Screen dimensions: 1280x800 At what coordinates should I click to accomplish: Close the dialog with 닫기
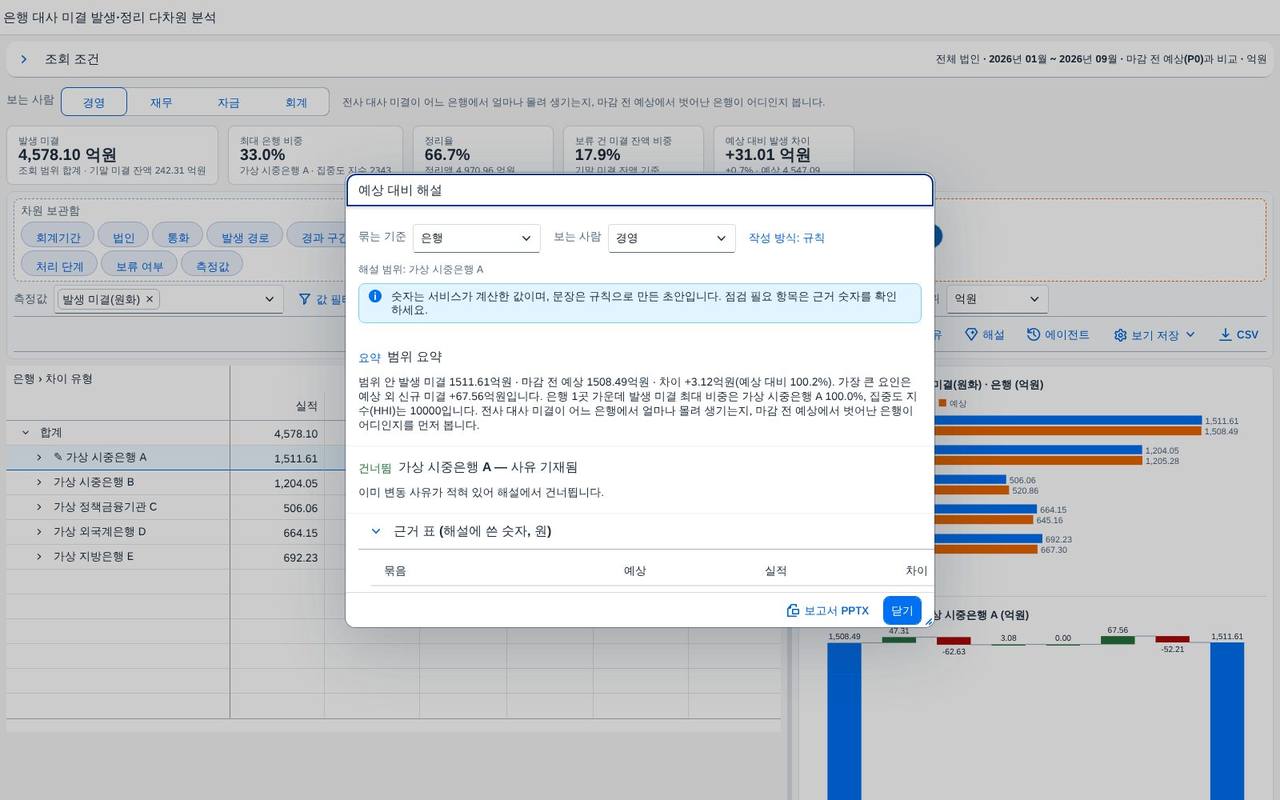pyautogui.click(x=902, y=610)
